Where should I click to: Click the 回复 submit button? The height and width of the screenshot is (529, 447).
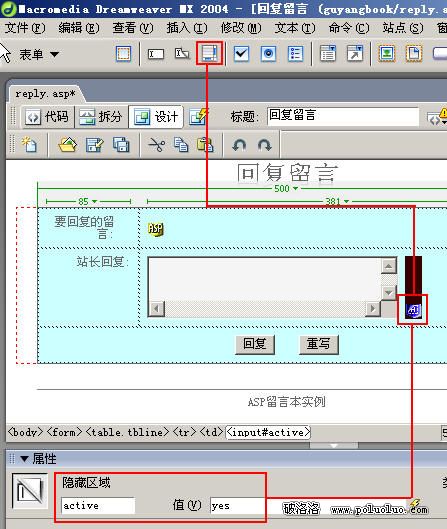point(255,344)
